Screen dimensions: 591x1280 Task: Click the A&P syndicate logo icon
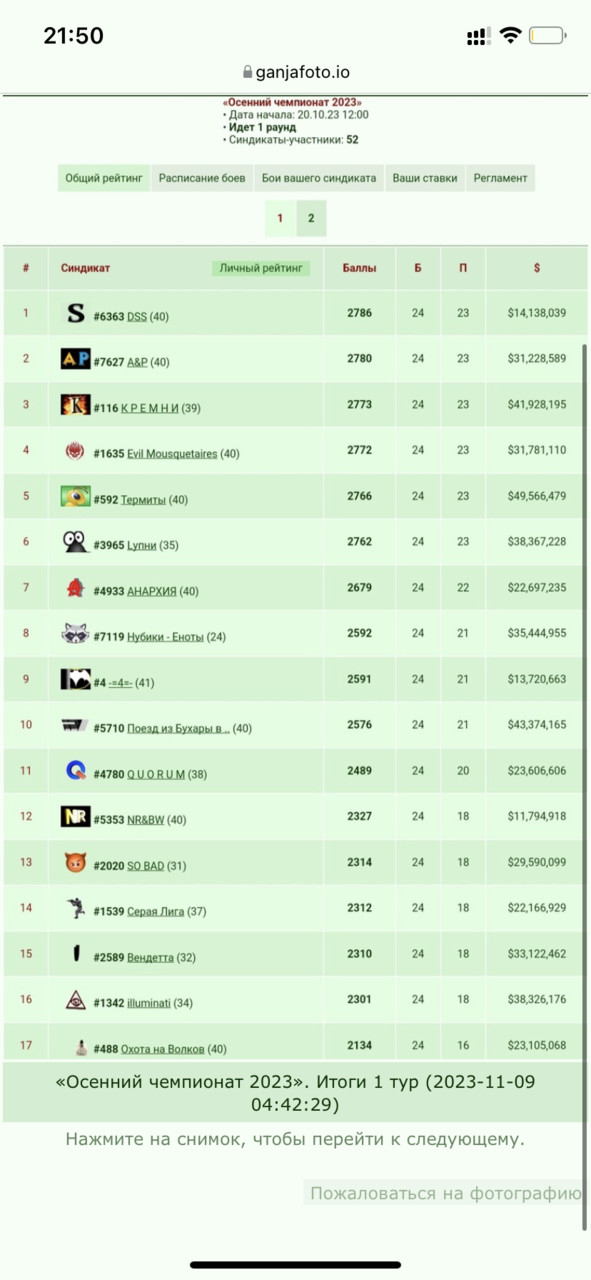[x=76, y=360]
